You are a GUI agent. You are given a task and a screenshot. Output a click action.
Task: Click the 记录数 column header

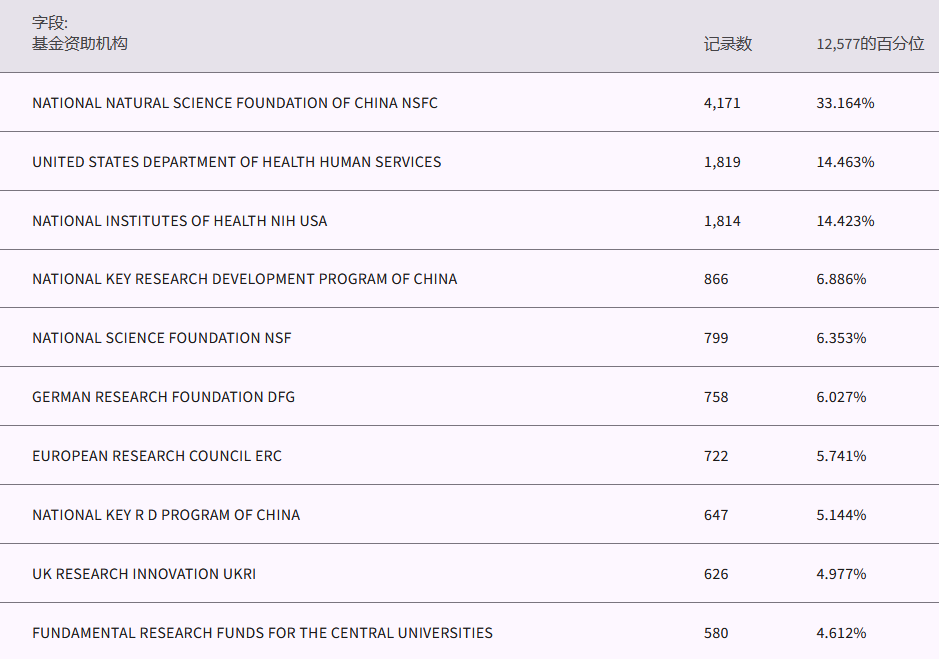(727, 44)
